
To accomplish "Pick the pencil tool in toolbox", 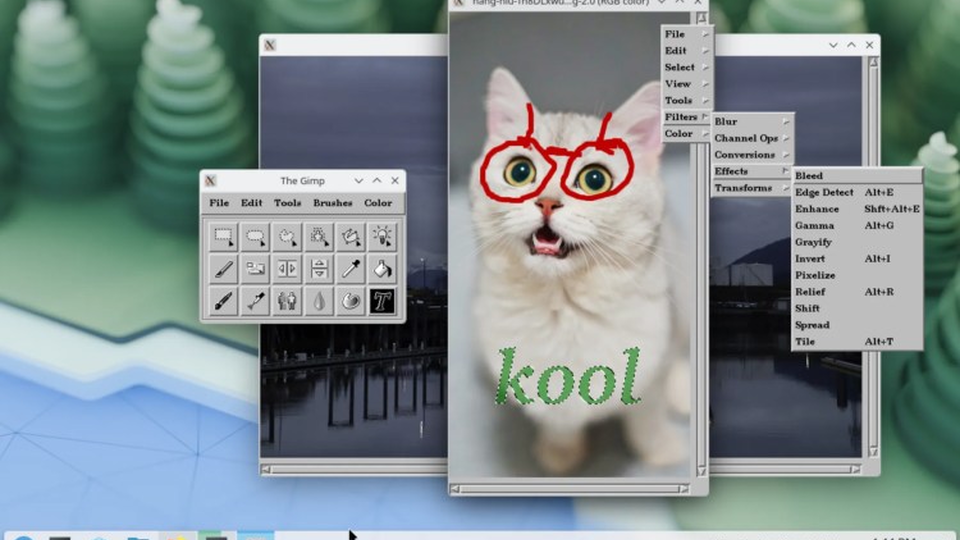I will tap(223, 269).
